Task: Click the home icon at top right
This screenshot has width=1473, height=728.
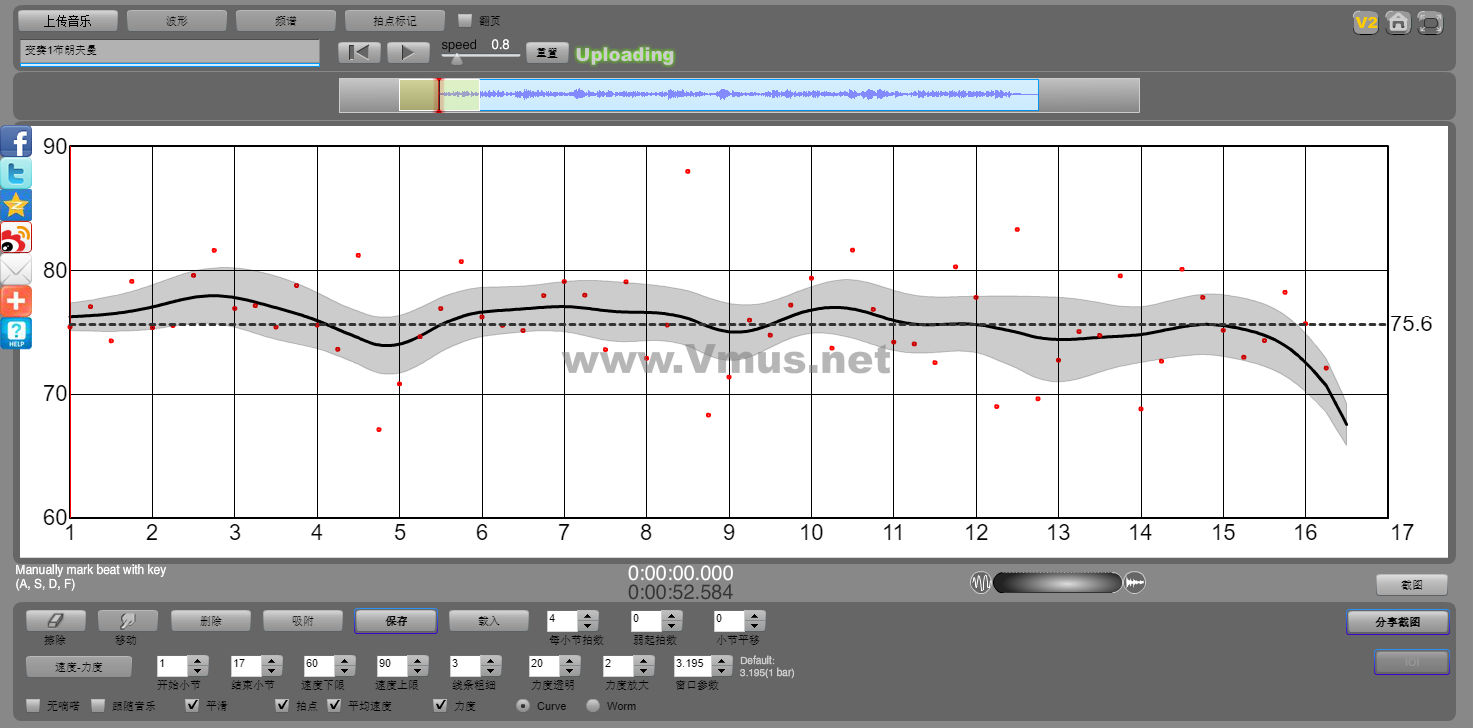Action: click(1398, 22)
